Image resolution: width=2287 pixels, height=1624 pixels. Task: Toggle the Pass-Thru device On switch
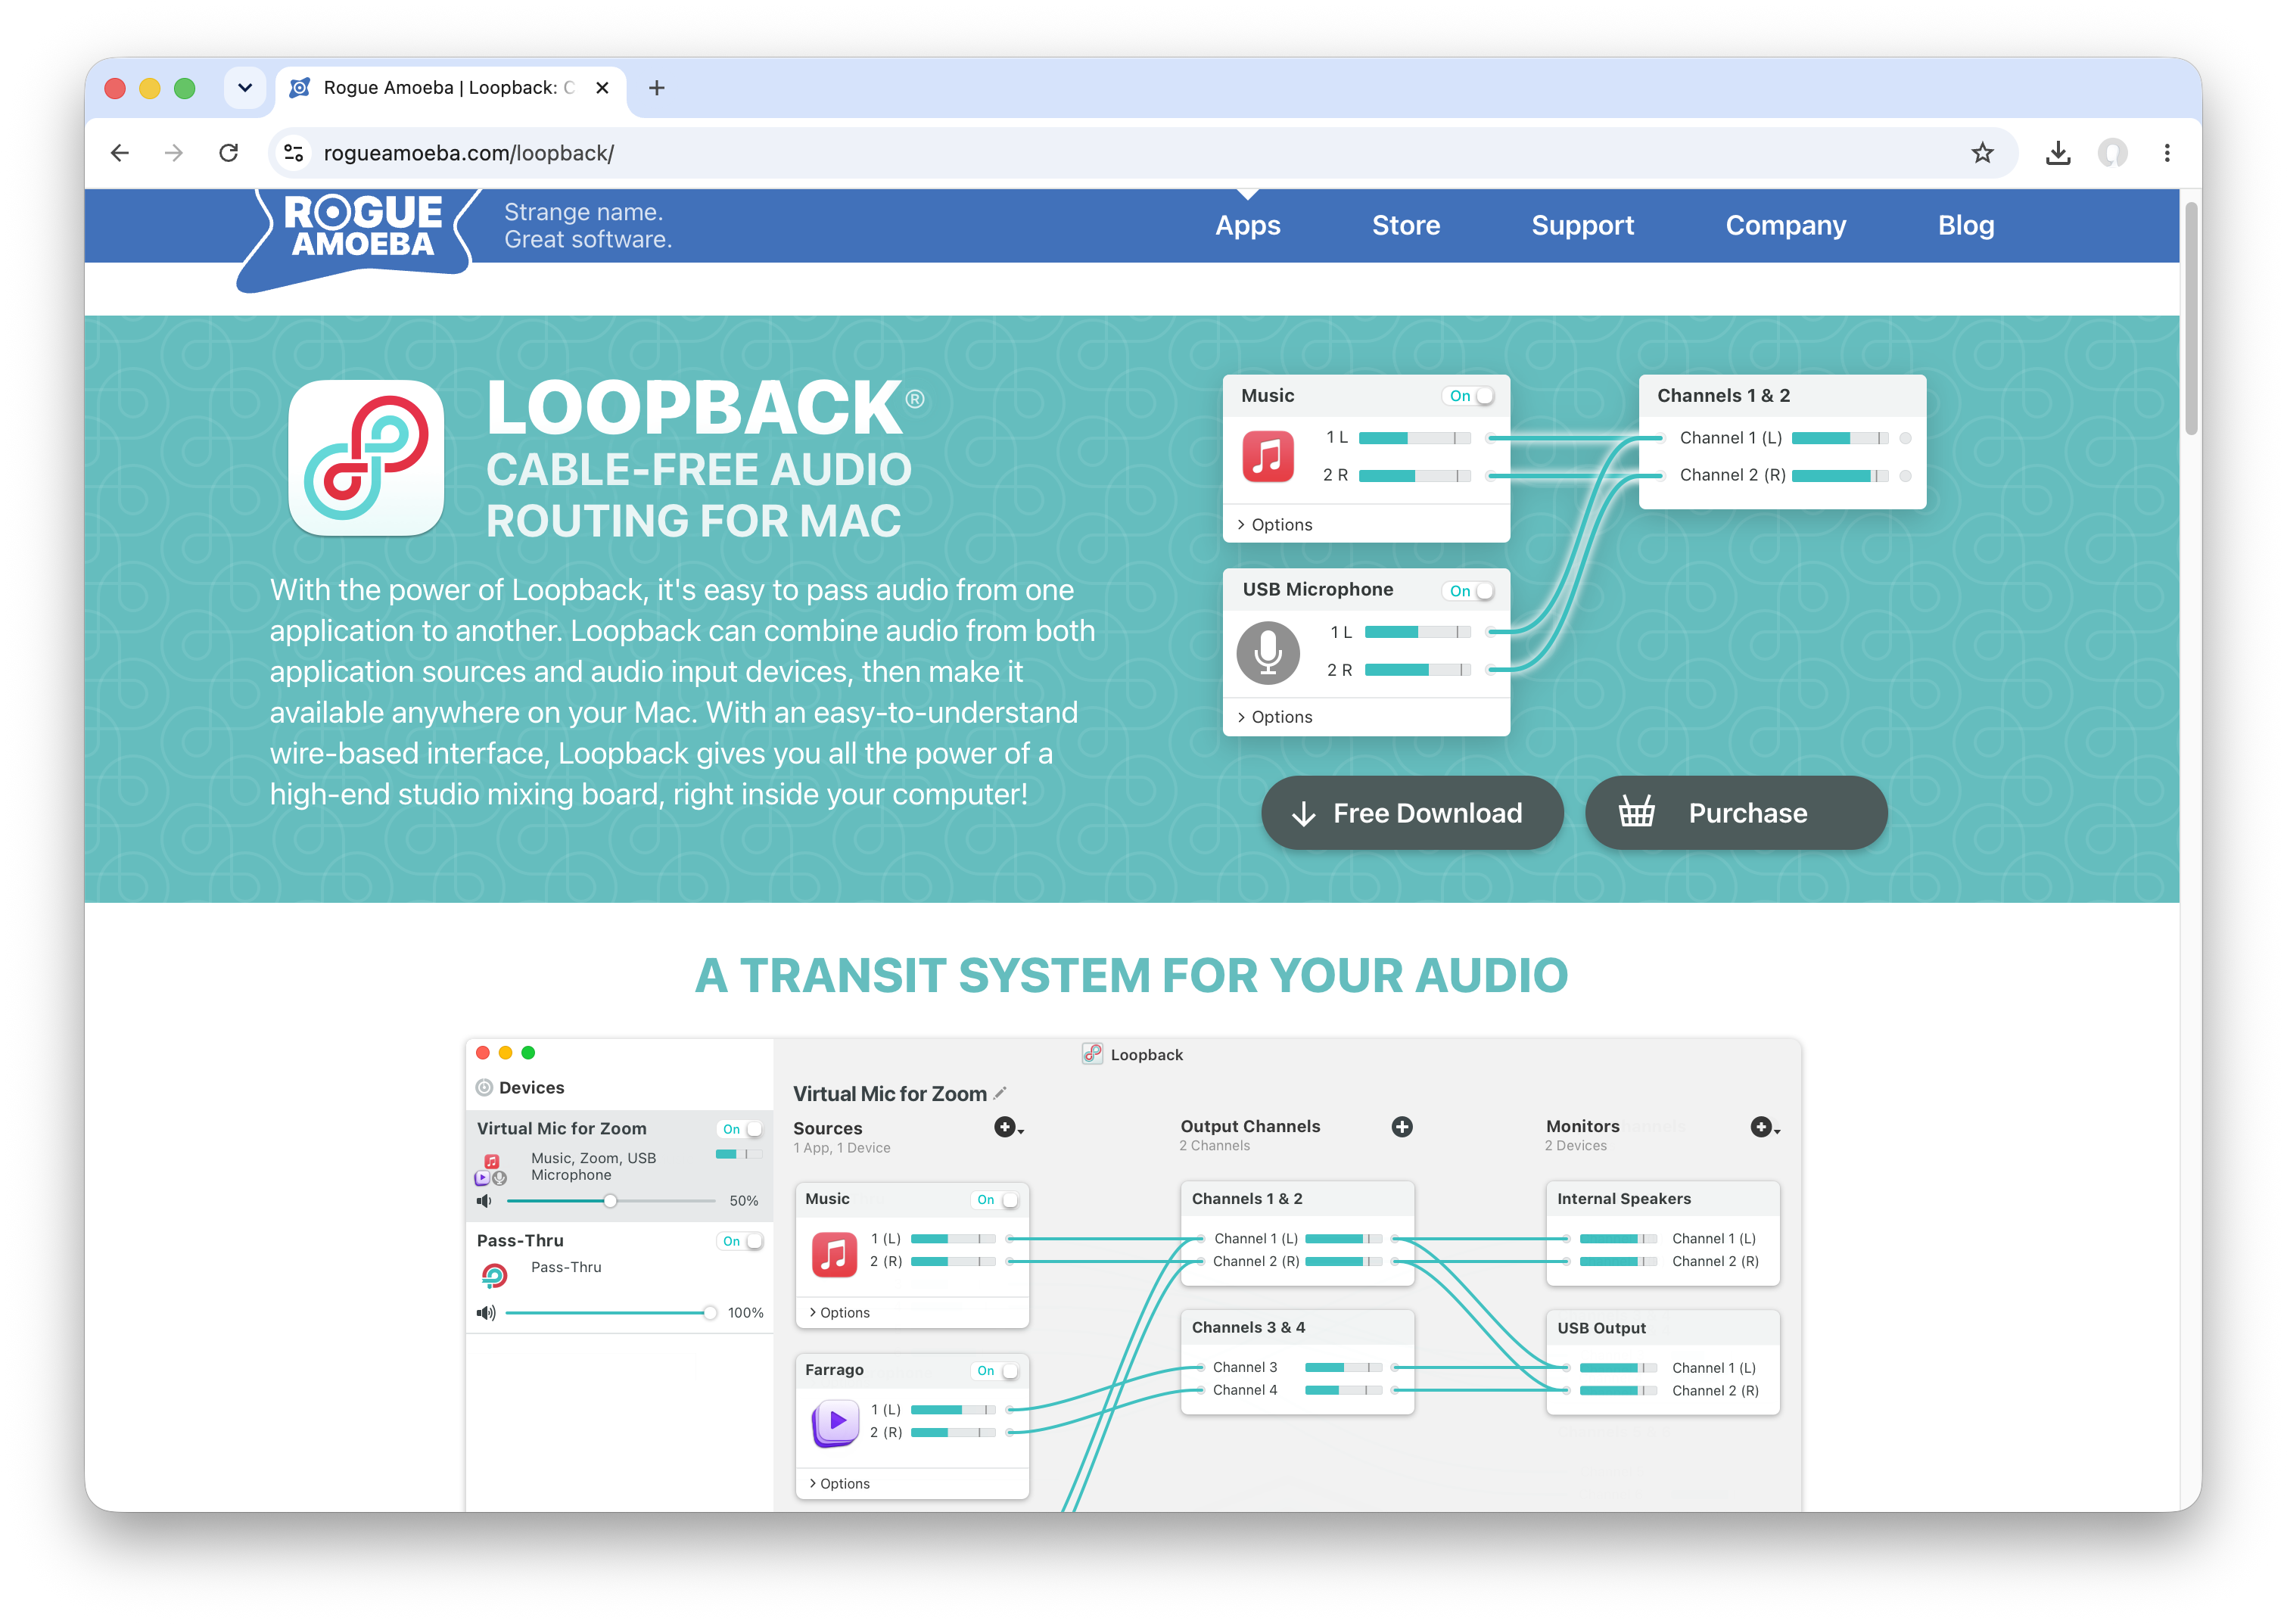741,1241
